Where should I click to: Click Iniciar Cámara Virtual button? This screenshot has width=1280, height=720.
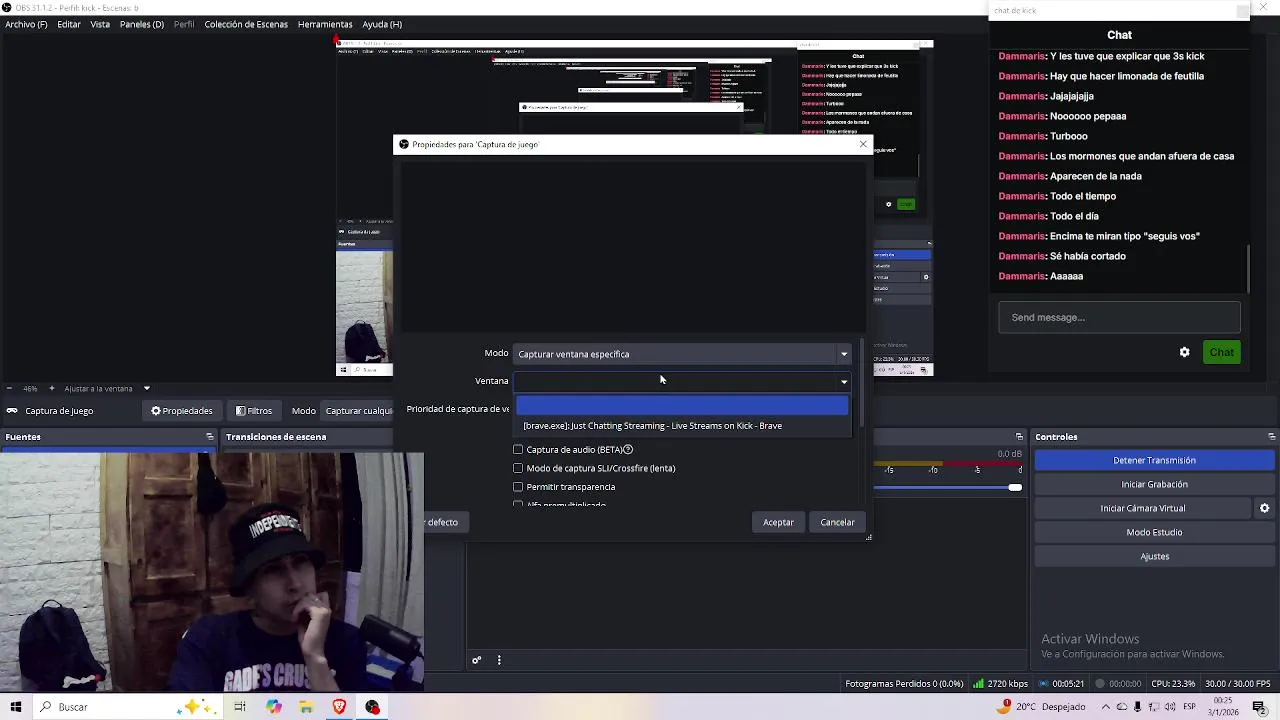[x=1143, y=508]
